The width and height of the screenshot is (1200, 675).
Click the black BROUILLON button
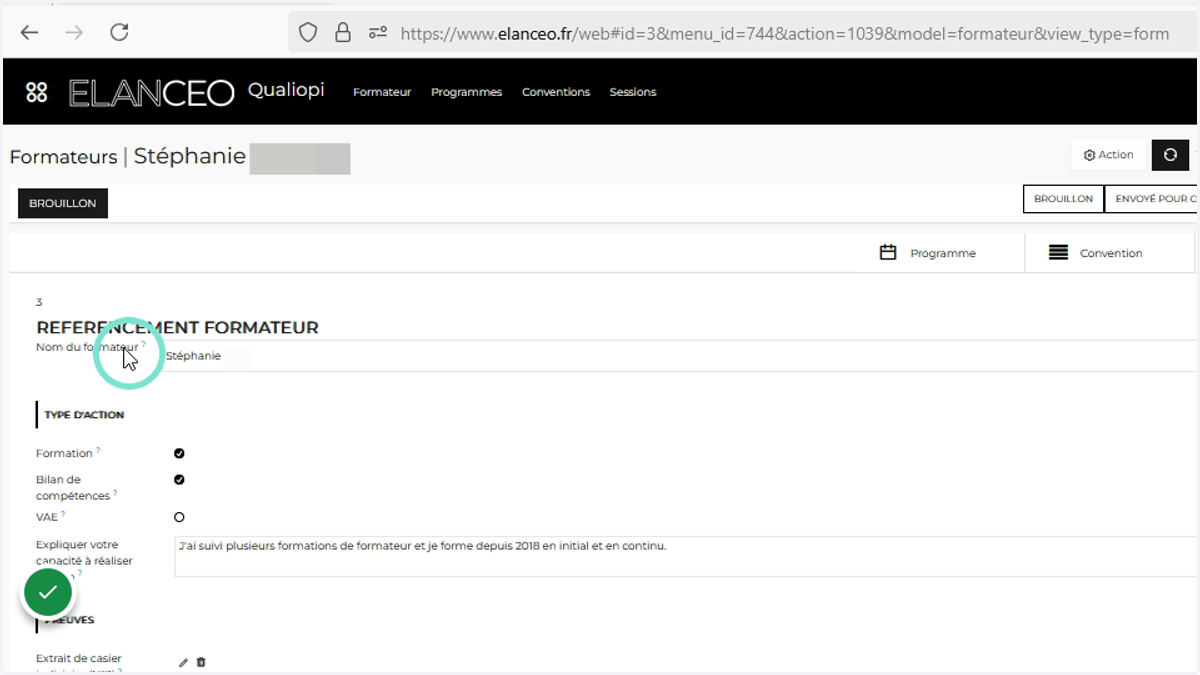(x=63, y=203)
